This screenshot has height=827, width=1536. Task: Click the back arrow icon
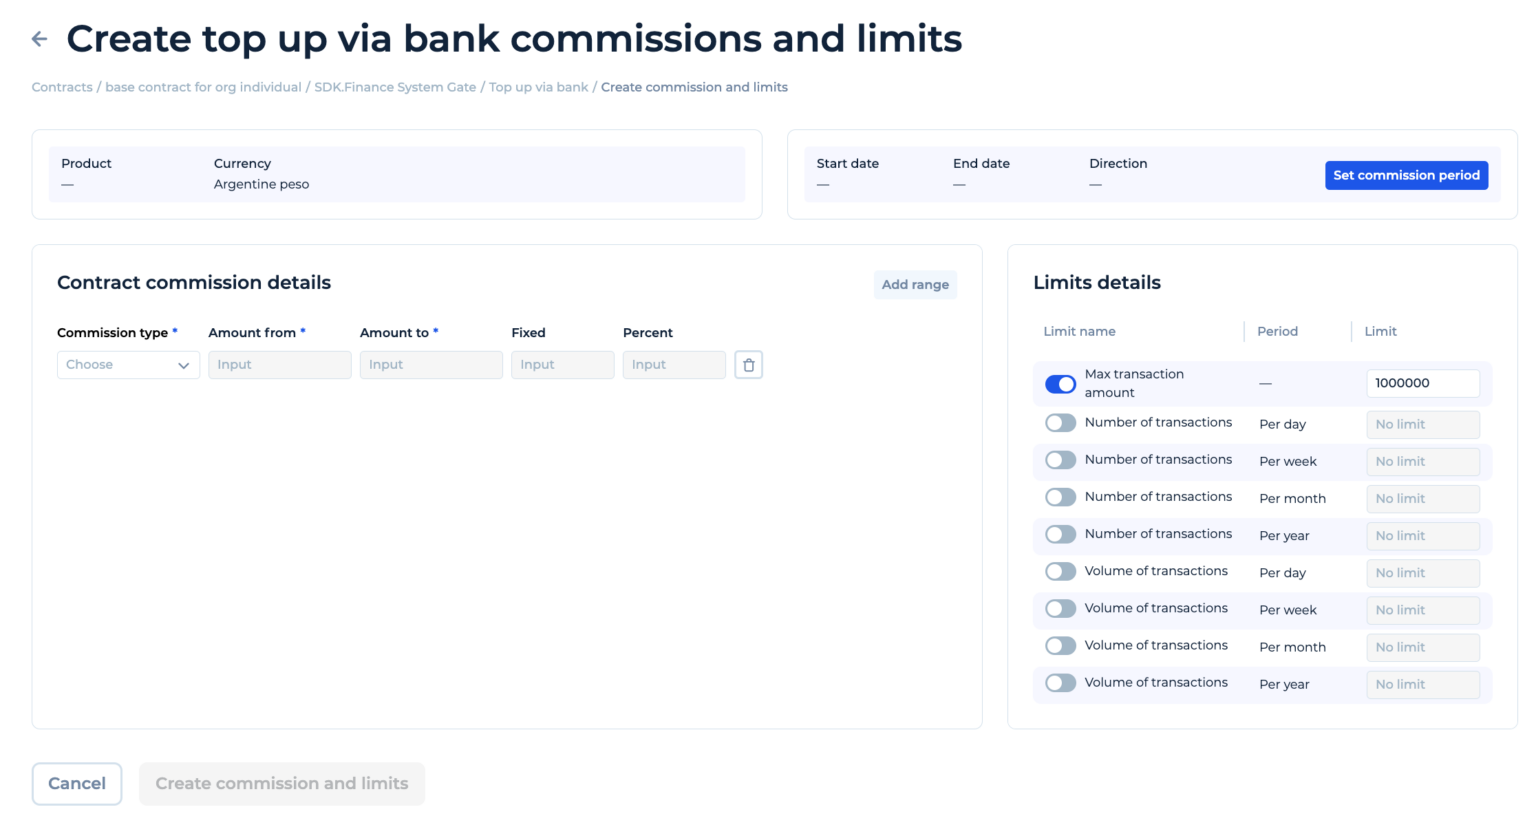[x=38, y=38]
